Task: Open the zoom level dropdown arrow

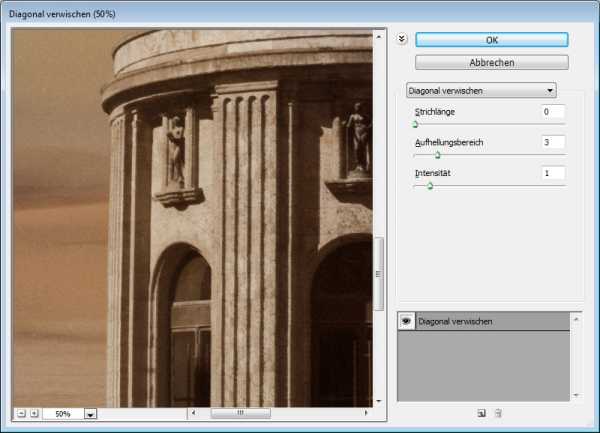Action: [x=90, y=413]
